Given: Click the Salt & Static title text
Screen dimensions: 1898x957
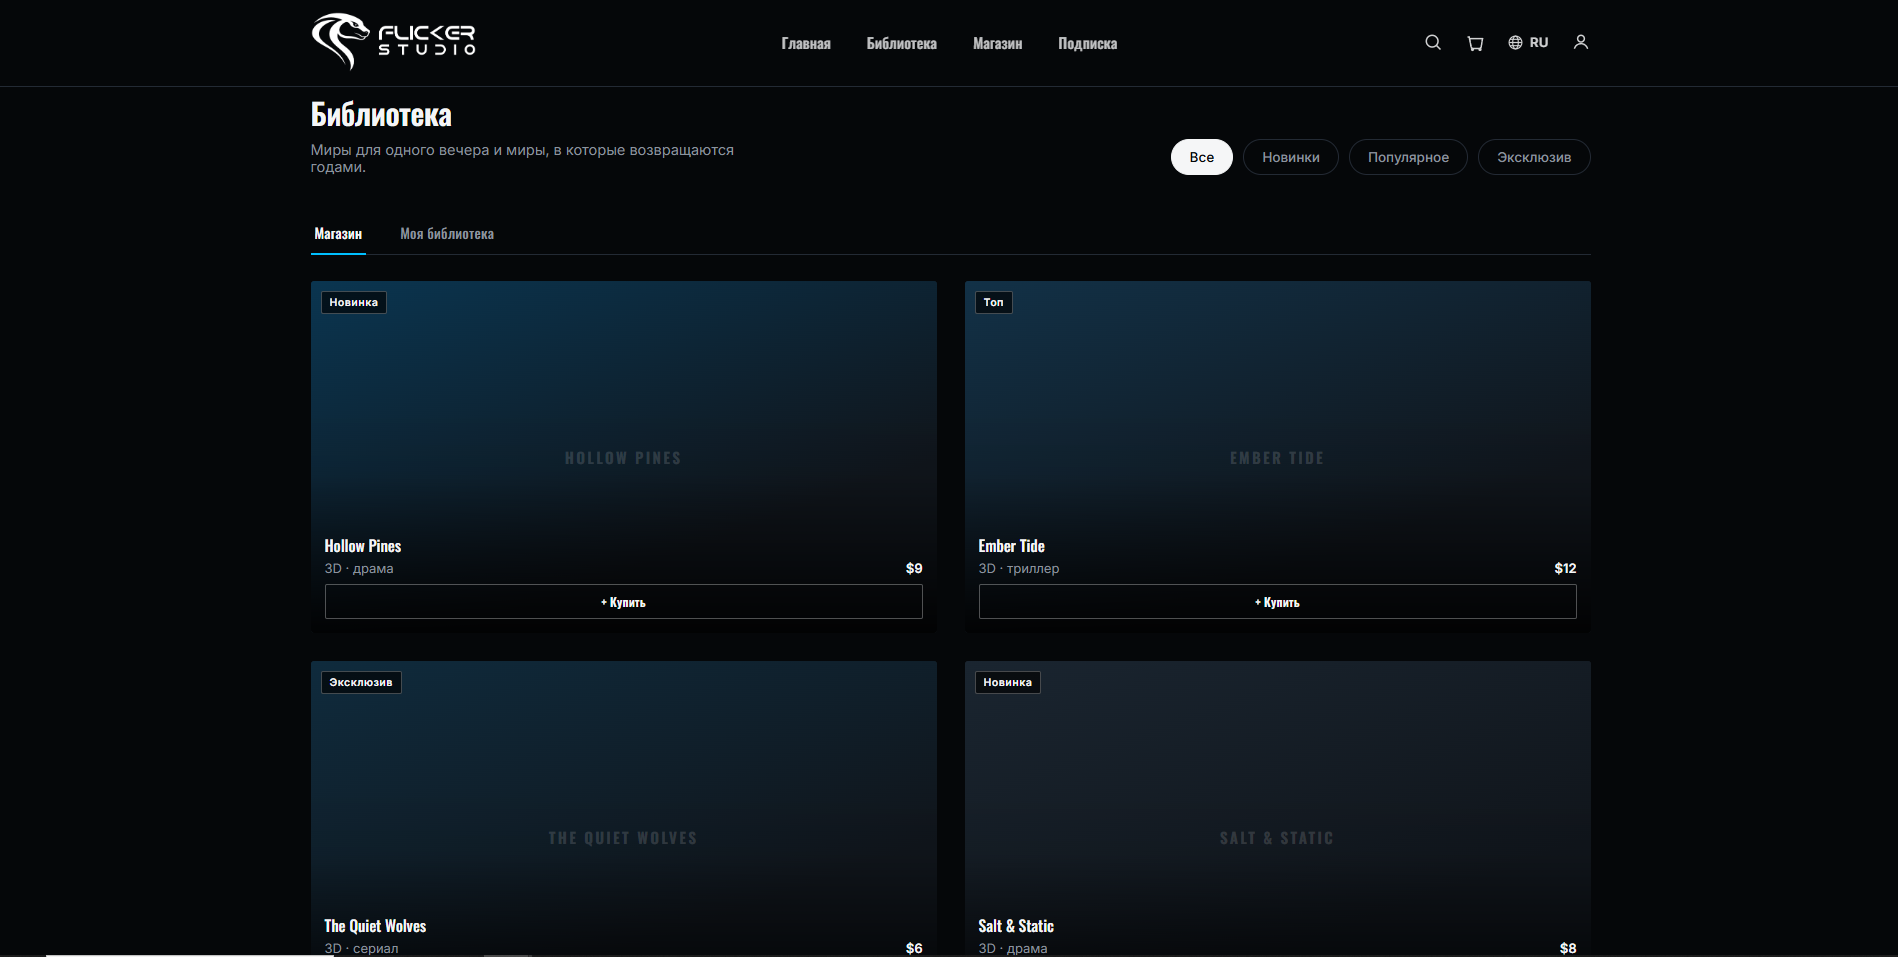Looking at the screenshot, I should pos(1016,926).
